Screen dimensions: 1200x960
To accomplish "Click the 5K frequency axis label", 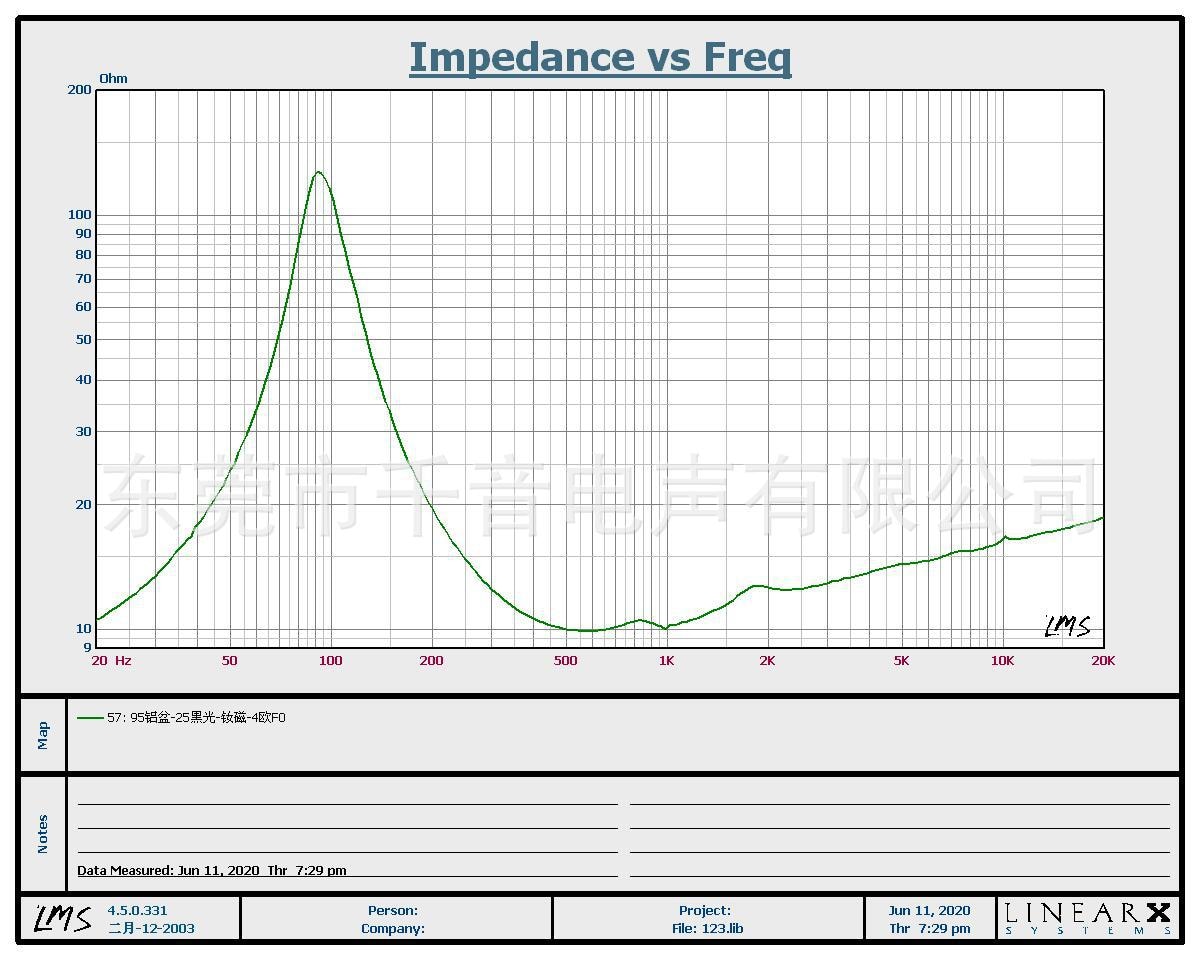I will (x=901, y=660).
